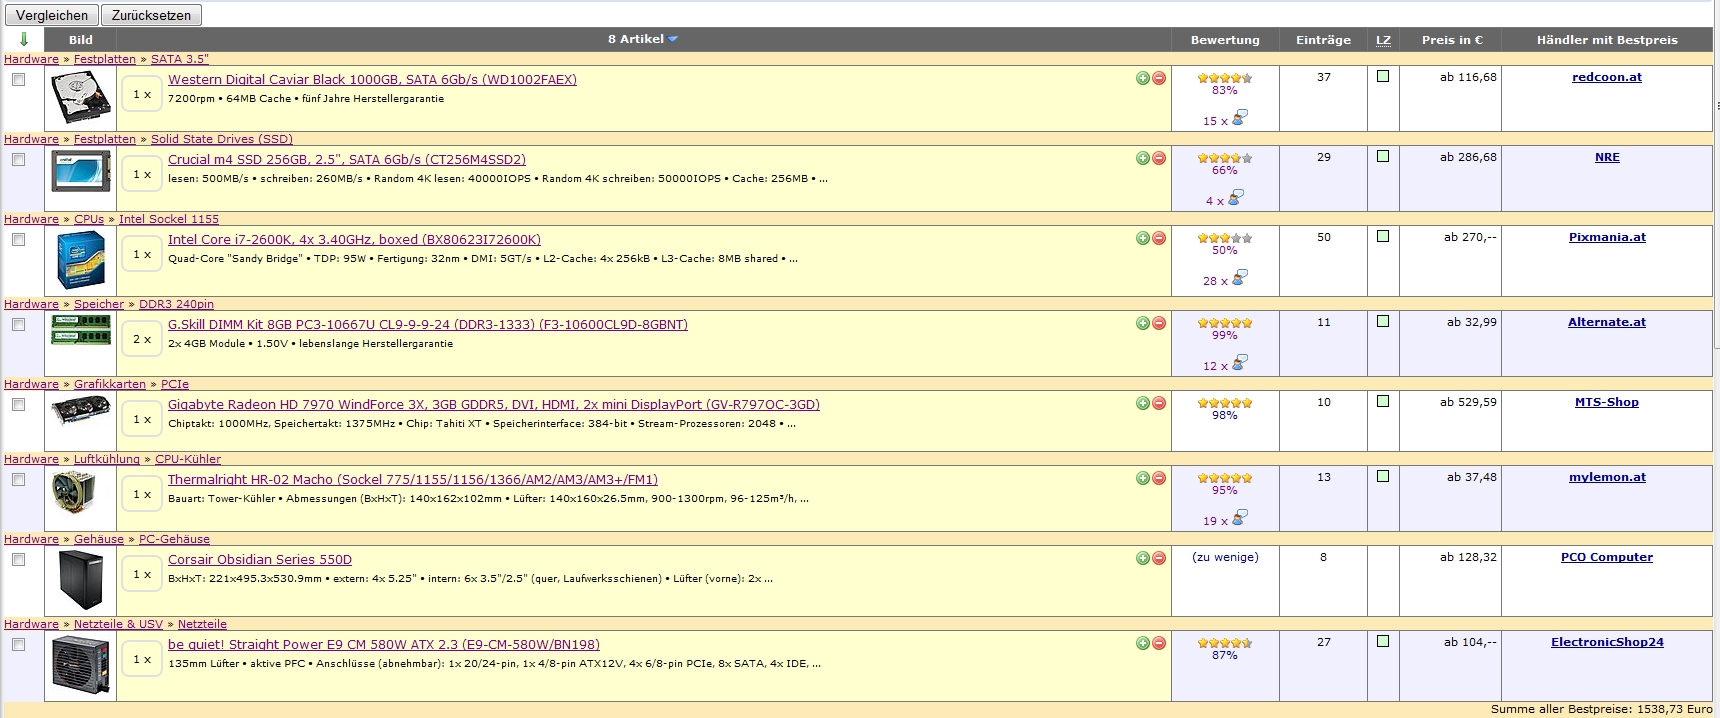Decrease G.Skill DIMM Kit quantity with minus icon
Screen dimensions: 1720x718
pos(1159,323)
